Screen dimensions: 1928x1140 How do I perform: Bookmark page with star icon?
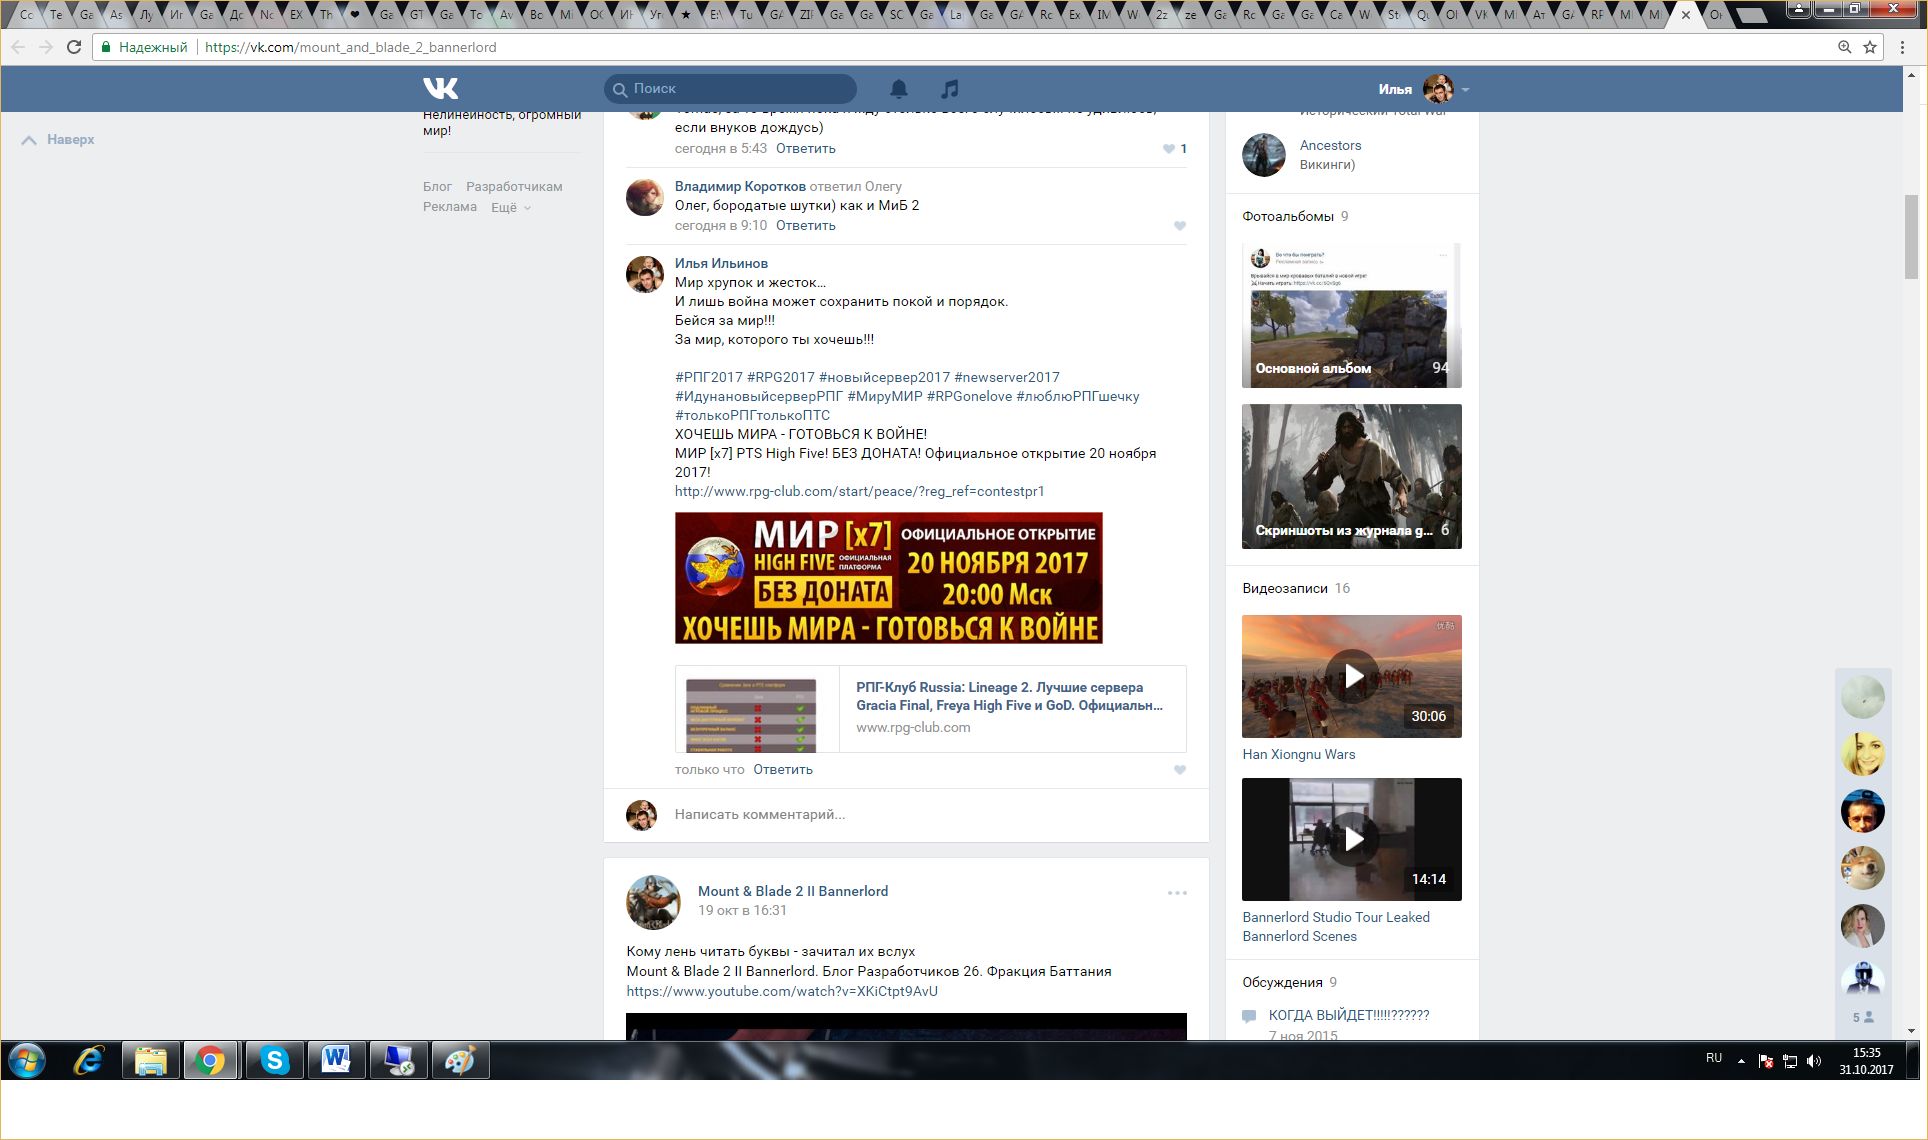pos(1869,47)
